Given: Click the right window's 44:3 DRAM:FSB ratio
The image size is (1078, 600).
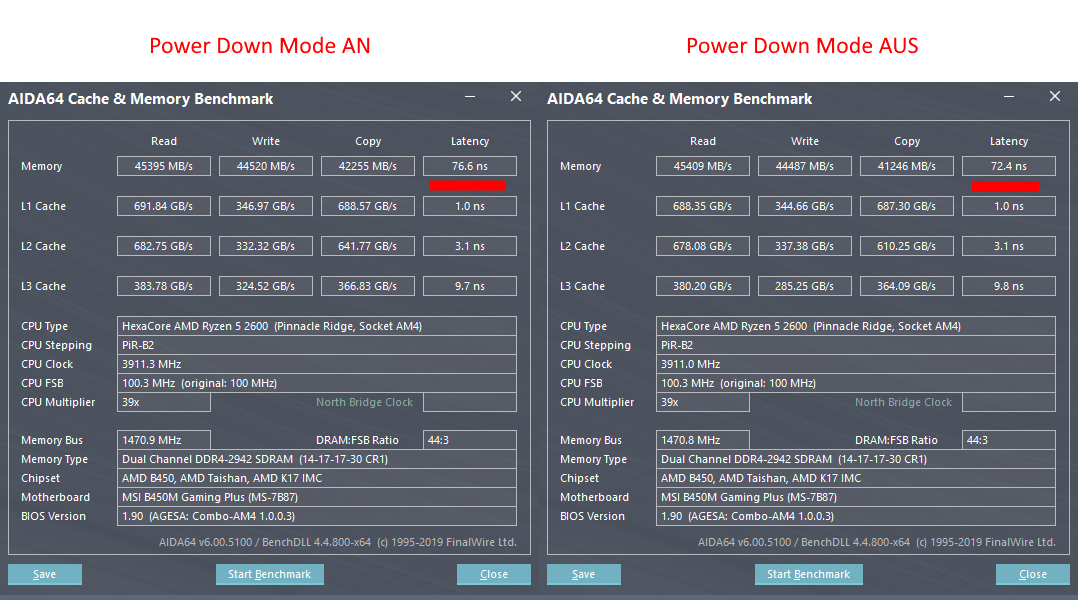Looking at the screenshot, I should click(1009, 440).
